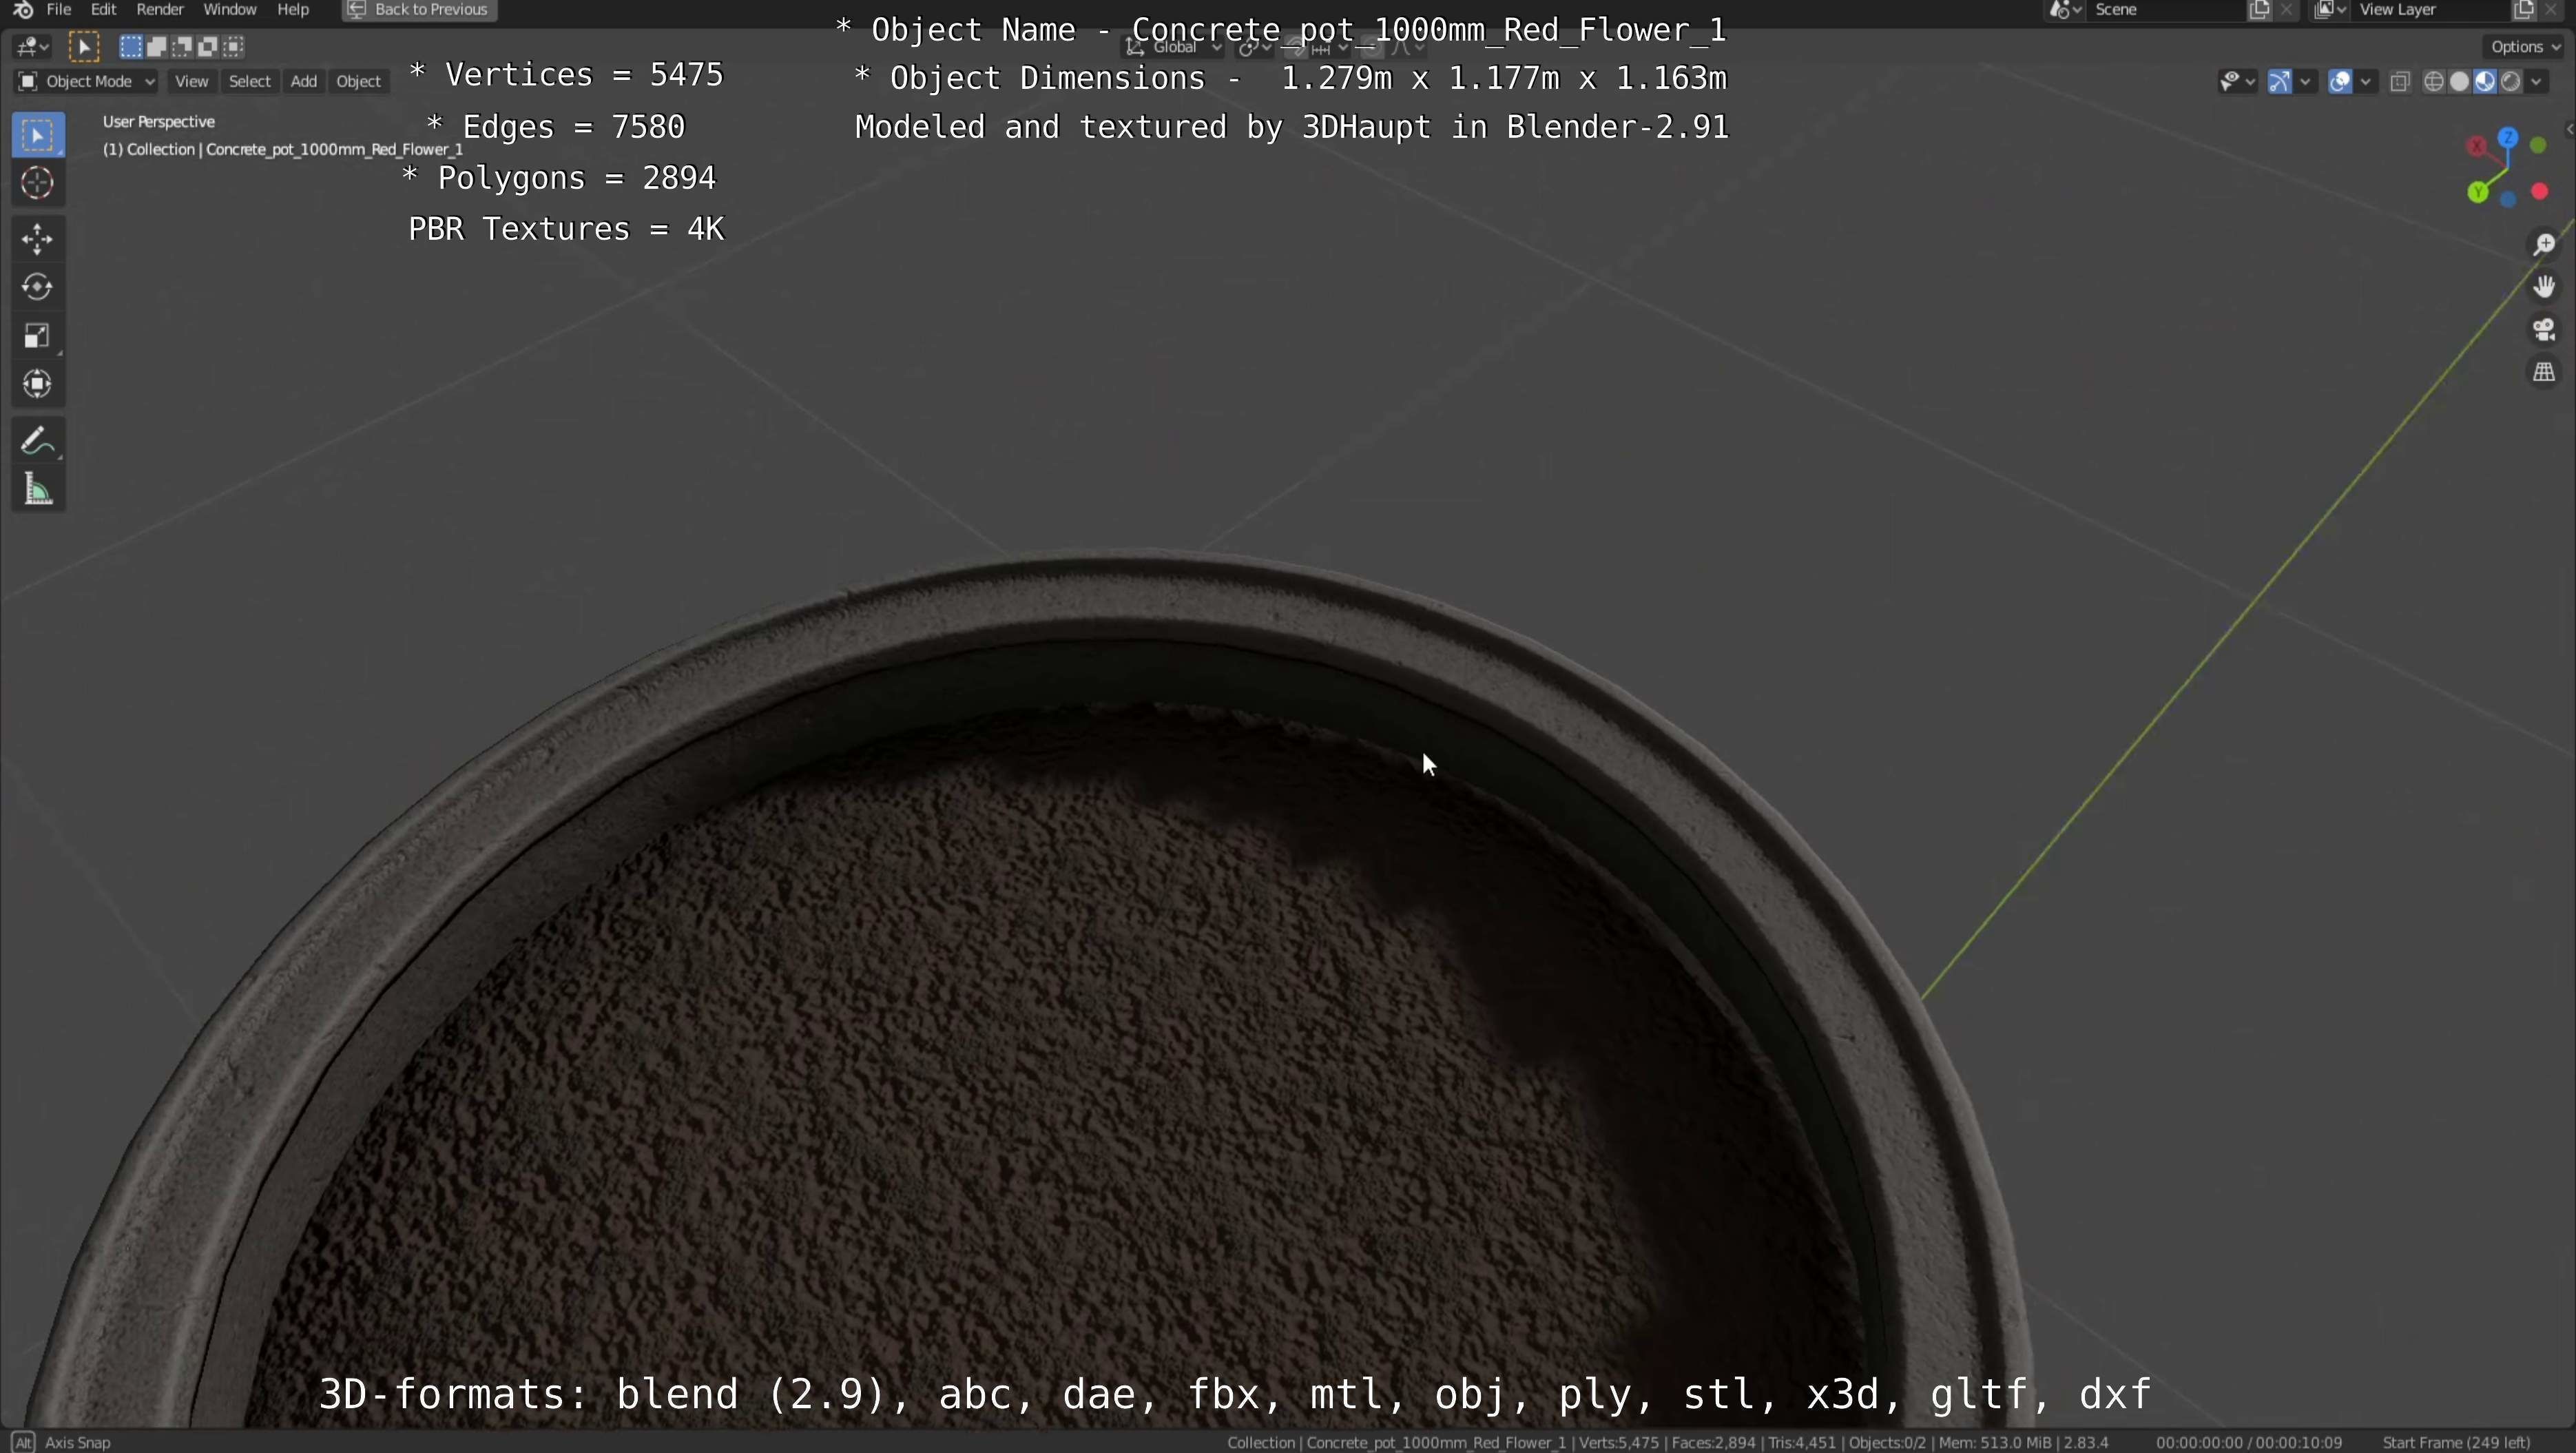Open the Select menu button
The height and width of the screenshot is (1453, 2576).
pos(249,82)
